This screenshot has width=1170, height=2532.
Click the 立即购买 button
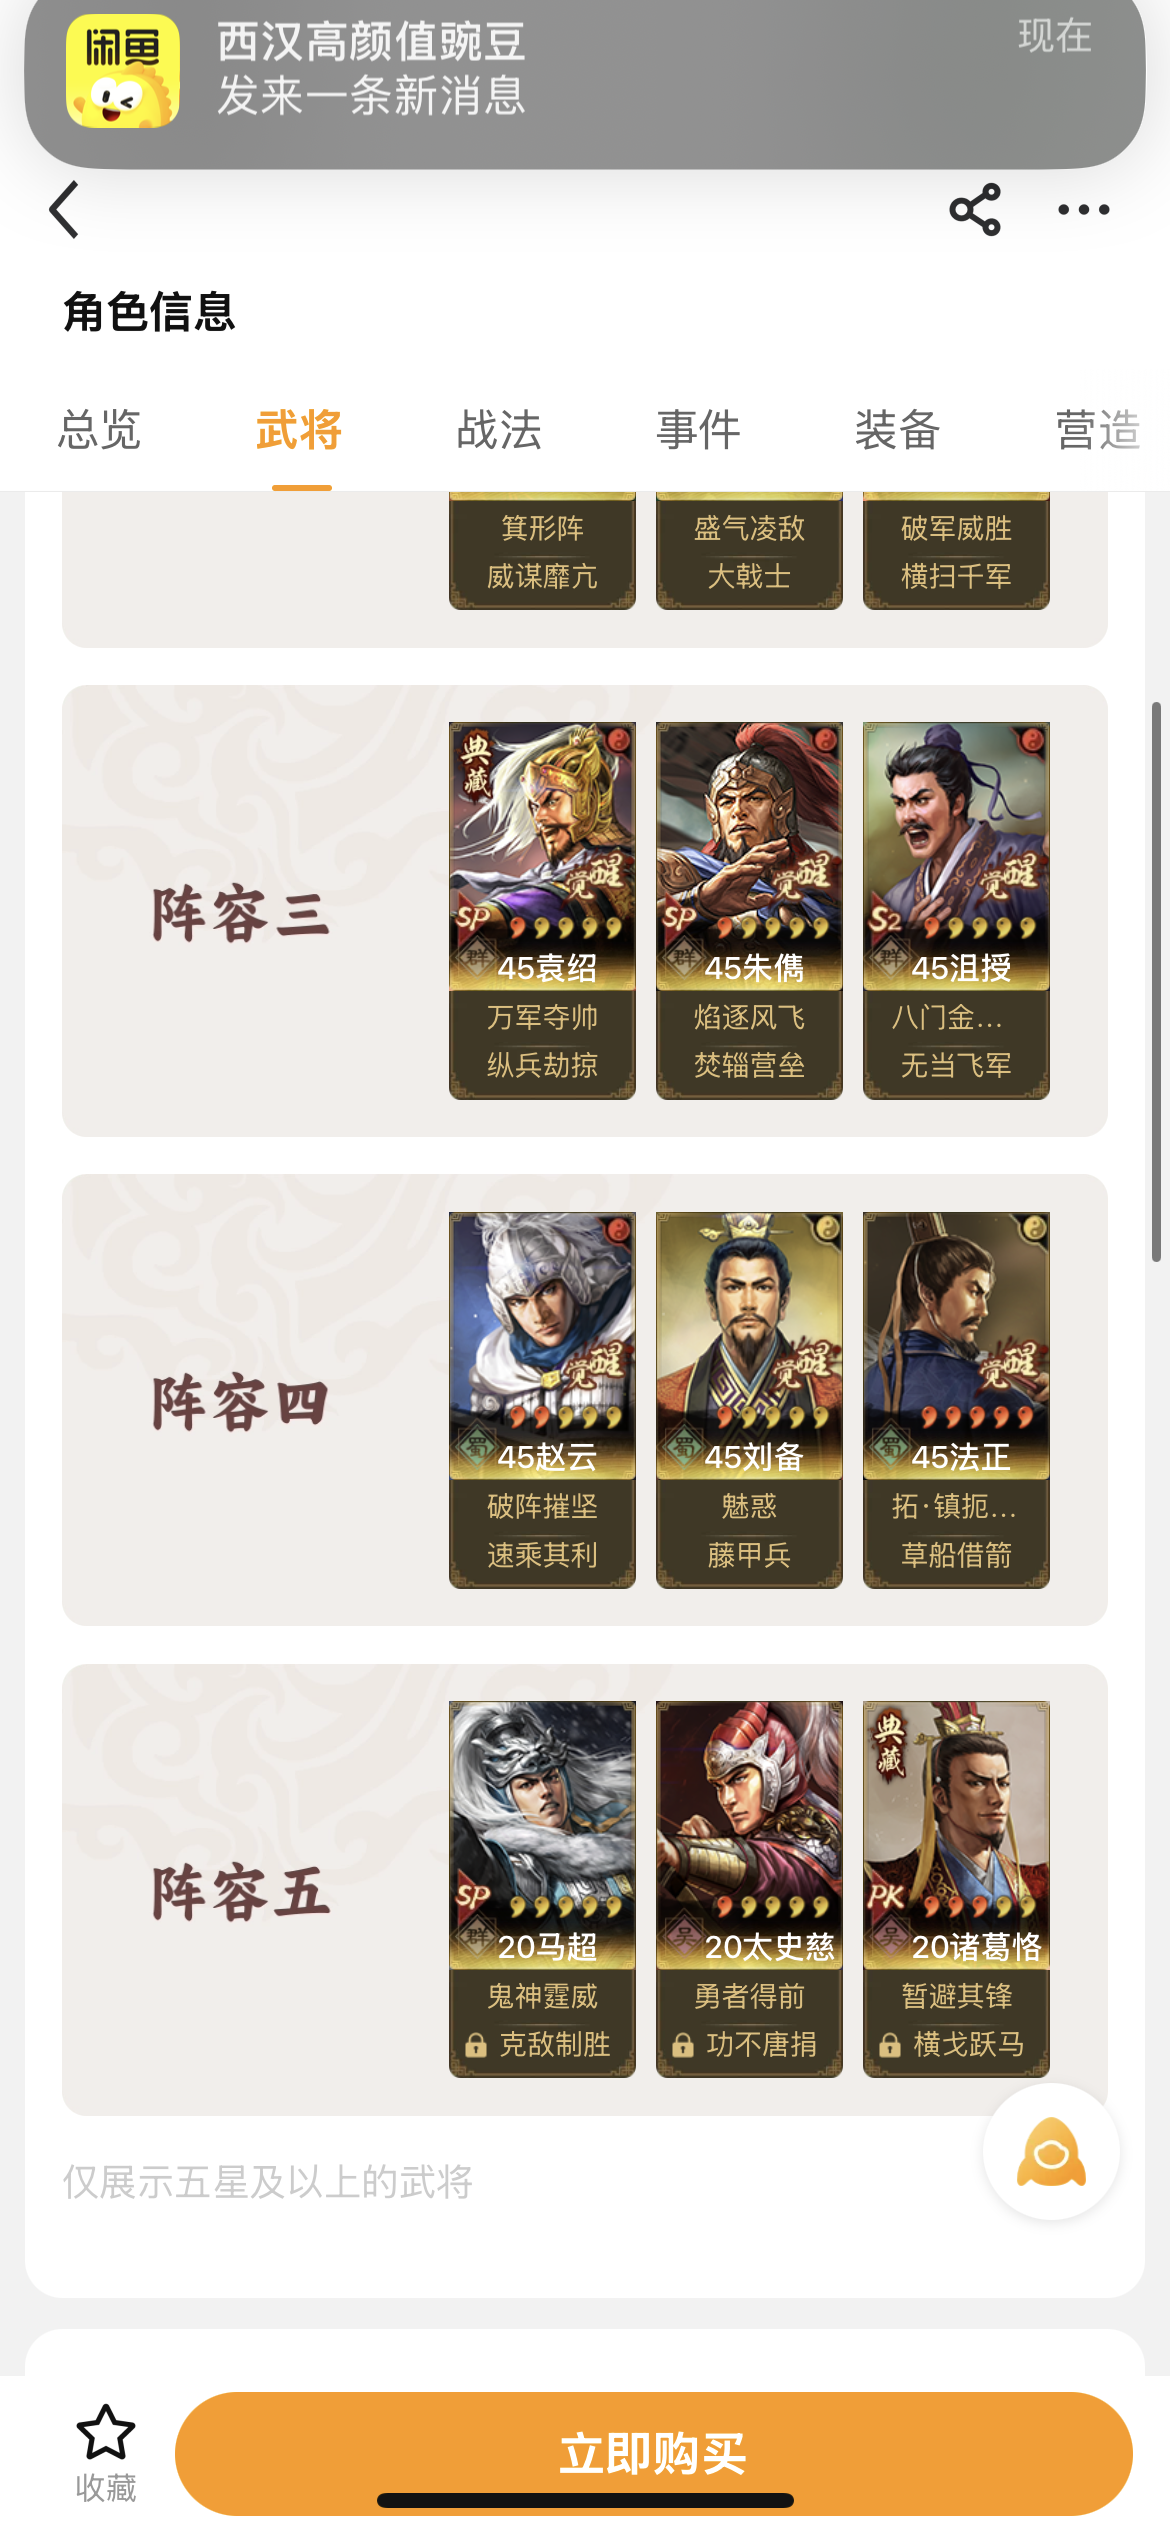[x=654, y=2453]
